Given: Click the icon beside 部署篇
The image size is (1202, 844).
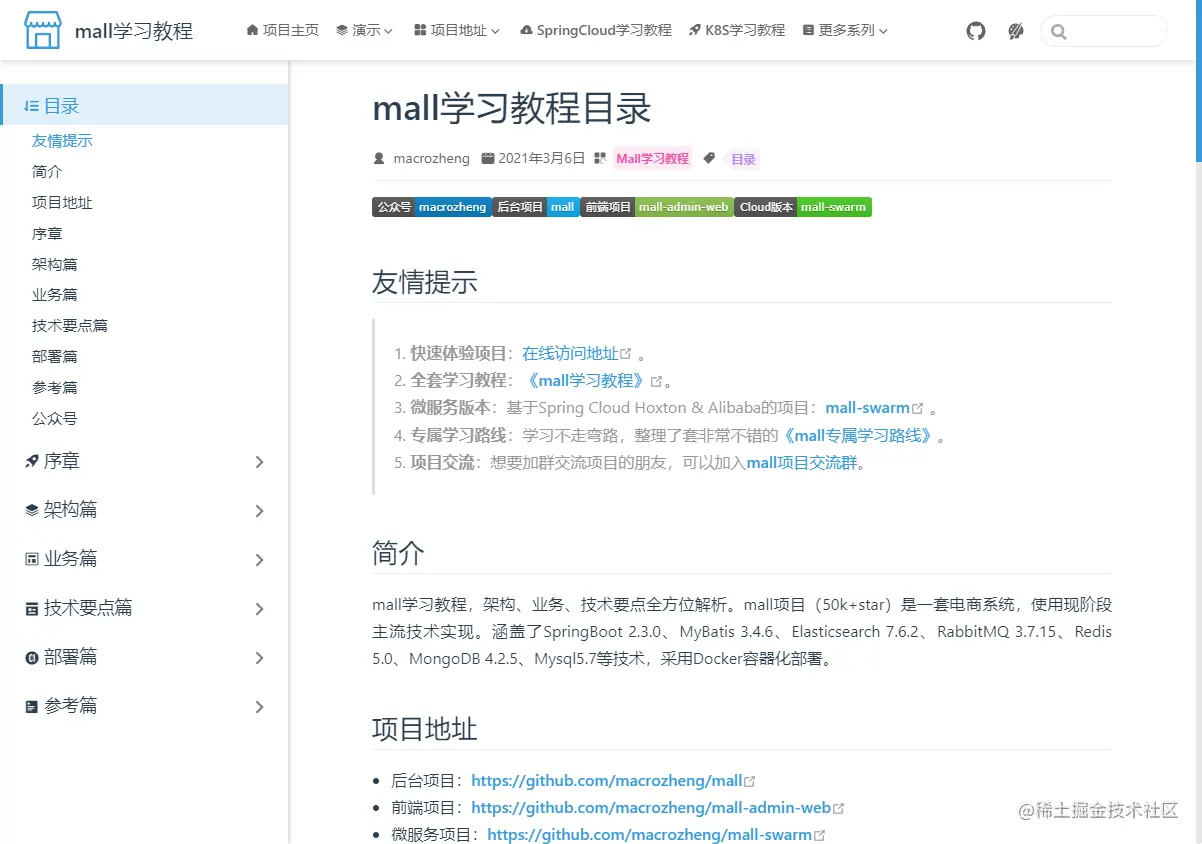Looking at the screenshot, I should pyautogui.click(x=32, y=657).
